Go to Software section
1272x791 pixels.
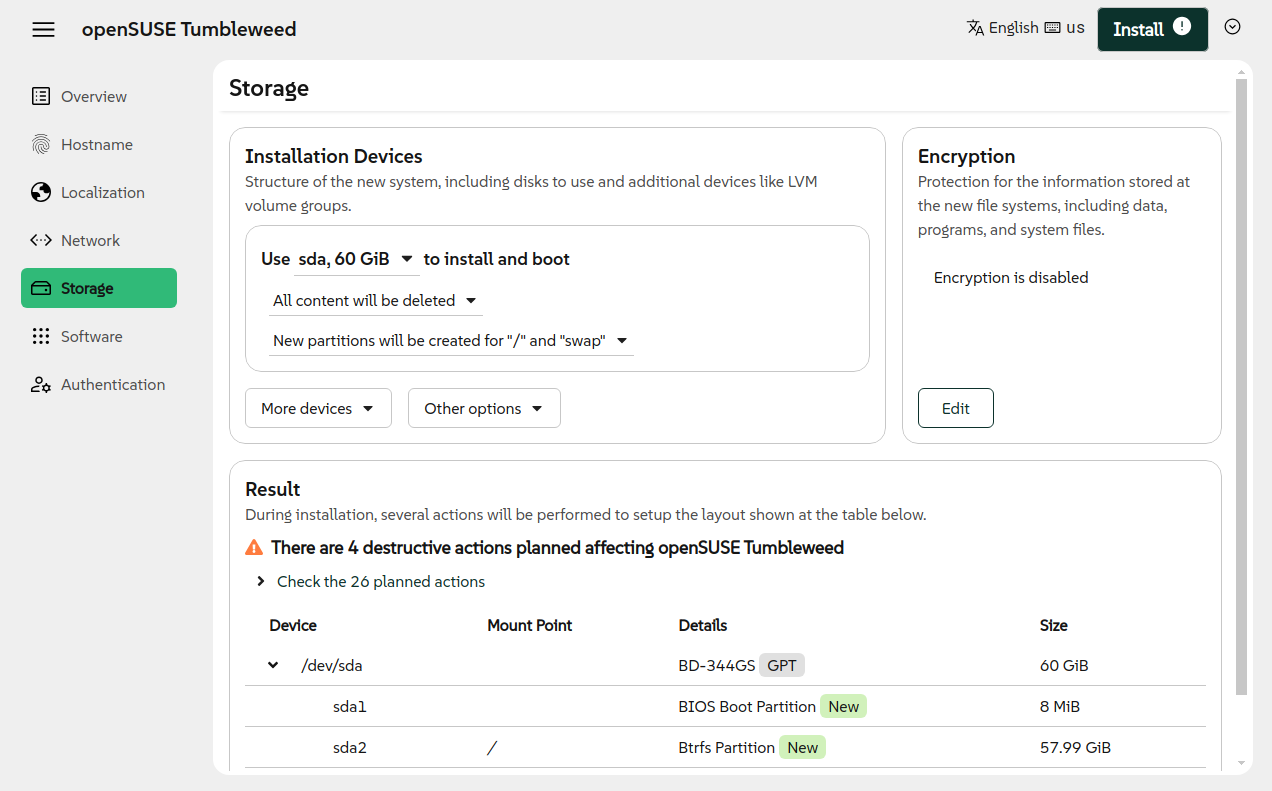point(99,336)
